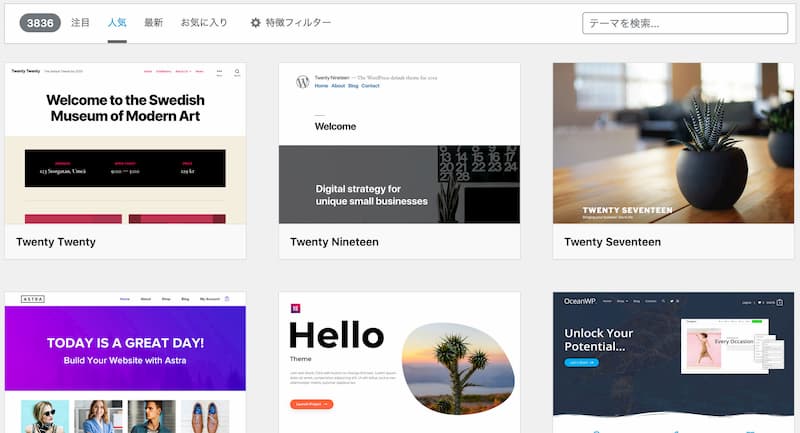Click the Twenty Twenty theme name

(56, 242)
